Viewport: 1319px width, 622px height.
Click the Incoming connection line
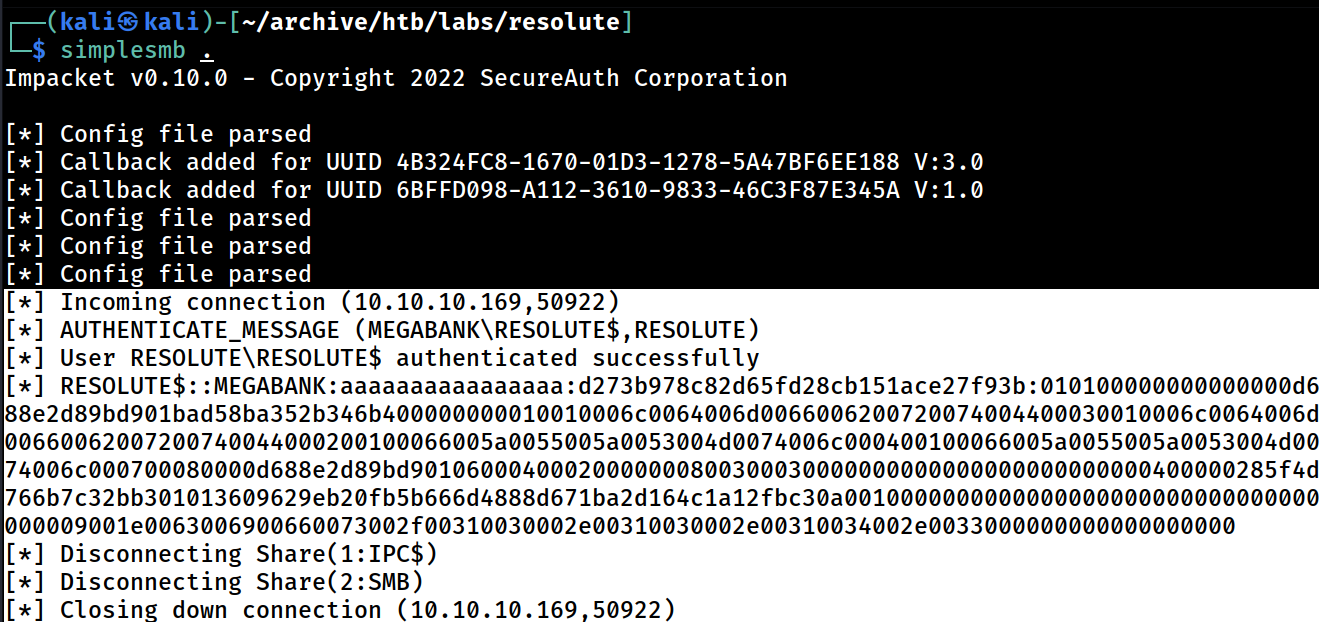[x=312, y=302]
